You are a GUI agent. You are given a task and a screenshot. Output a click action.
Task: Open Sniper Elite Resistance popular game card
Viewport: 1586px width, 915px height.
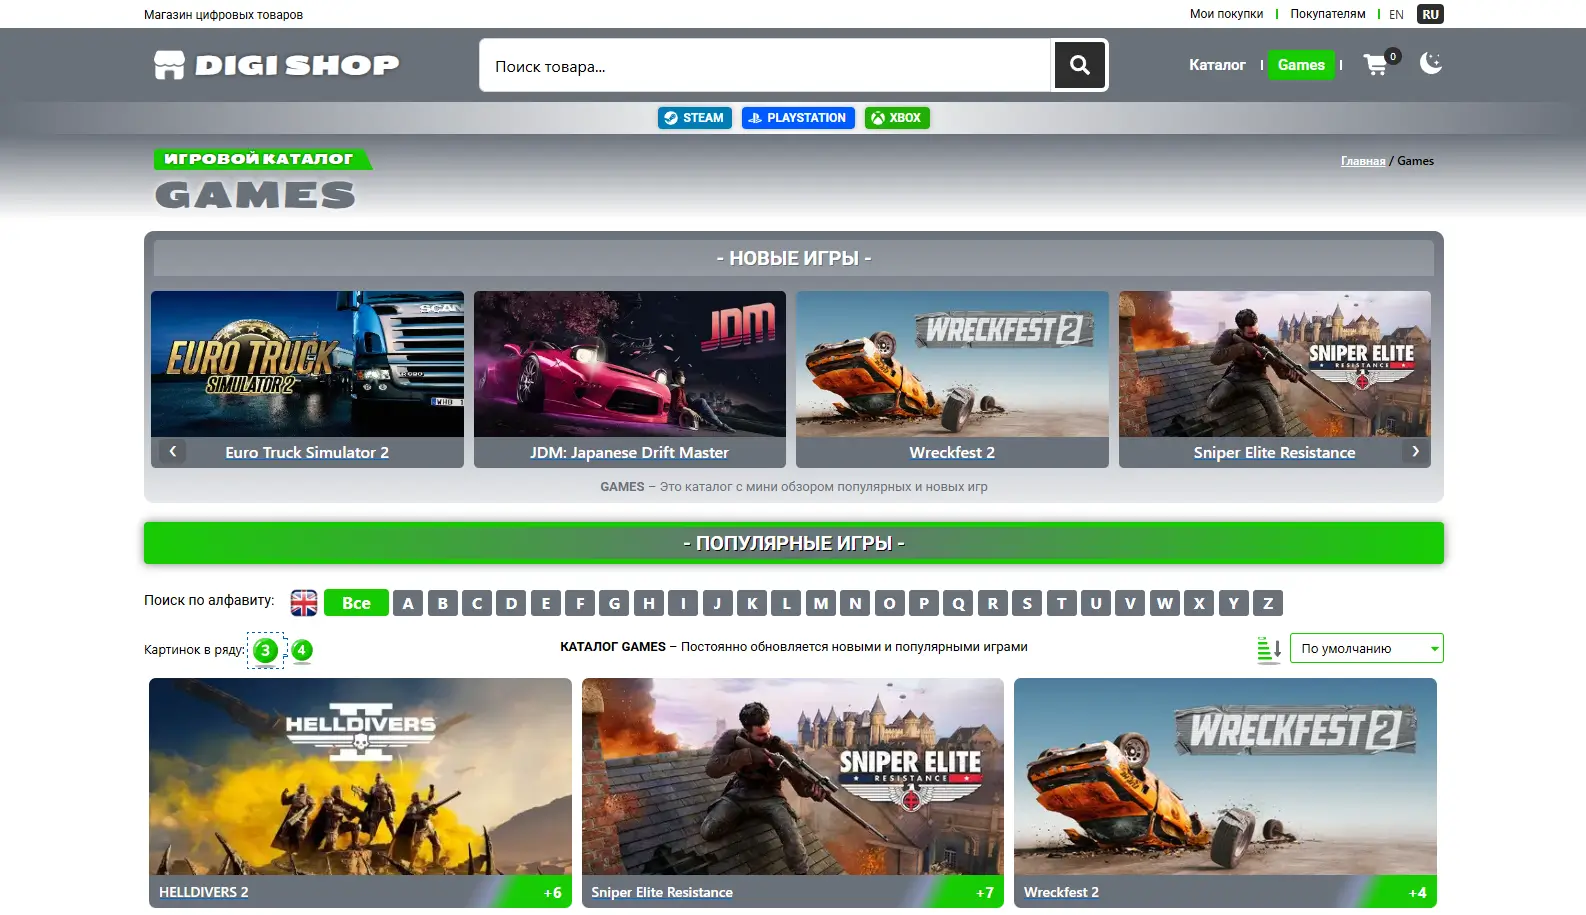pyautogui.click(x=793, y=793)
